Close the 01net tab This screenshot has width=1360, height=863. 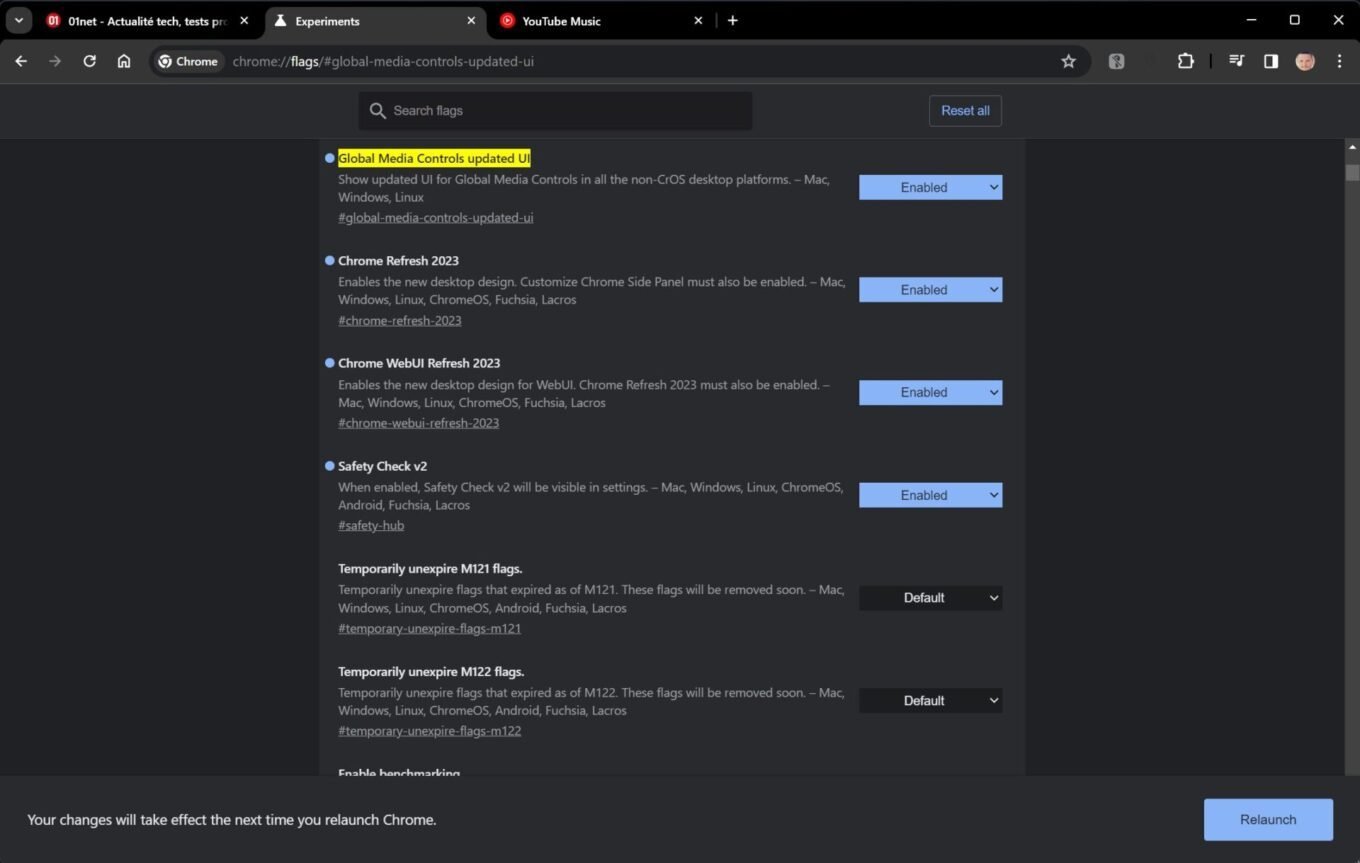point(244,20)
